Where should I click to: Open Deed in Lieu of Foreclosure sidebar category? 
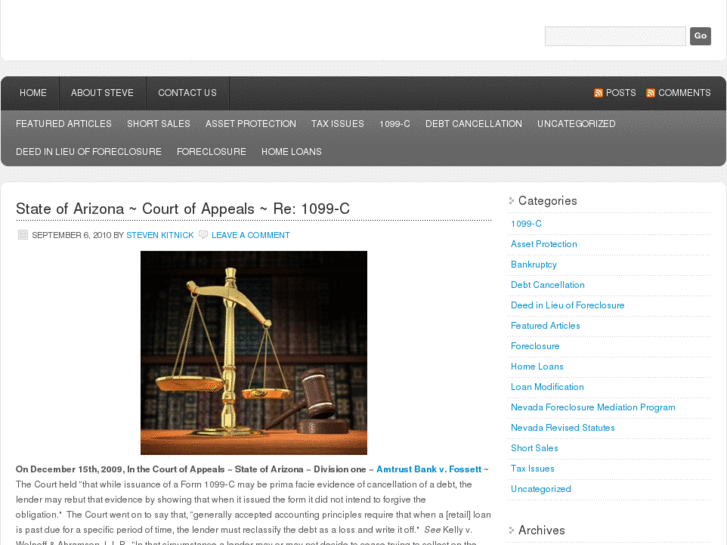point(568,305)
